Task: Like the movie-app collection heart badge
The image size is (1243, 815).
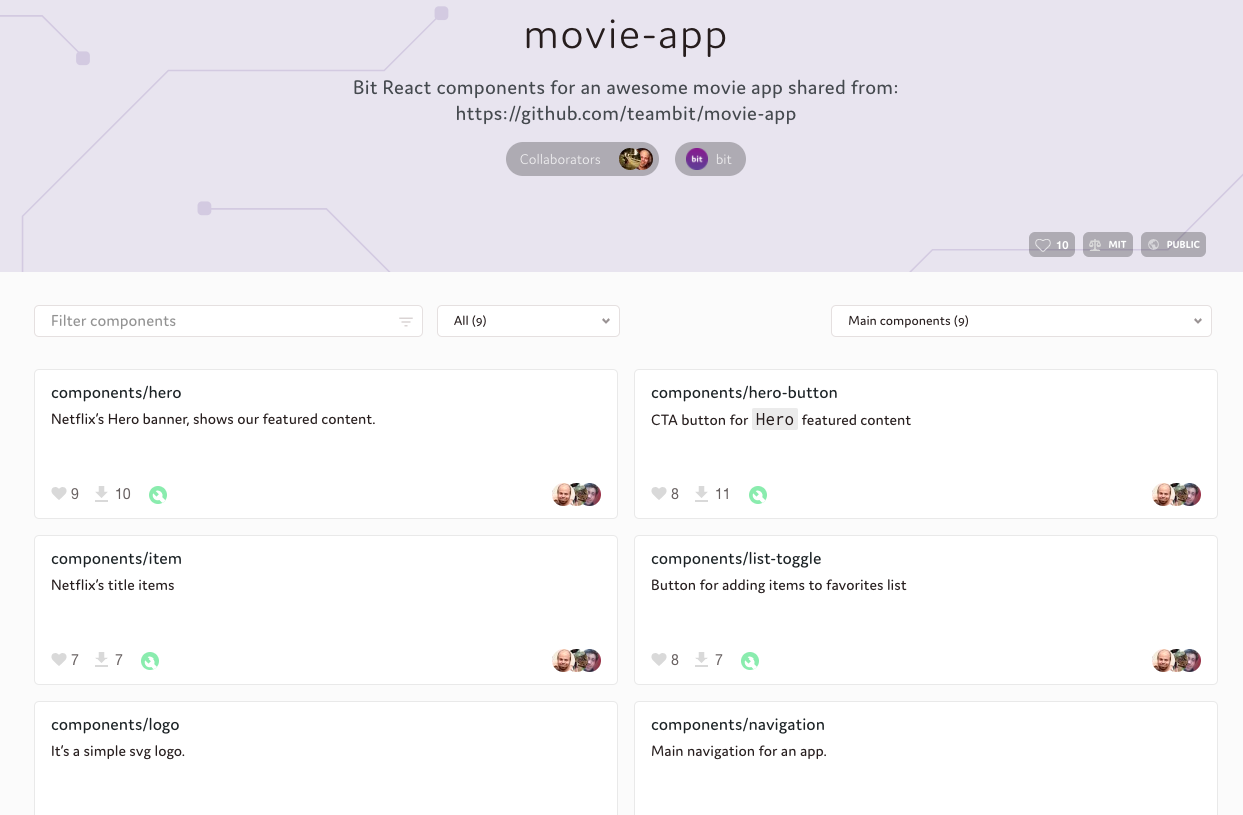Action: [x=1051, y=245]
